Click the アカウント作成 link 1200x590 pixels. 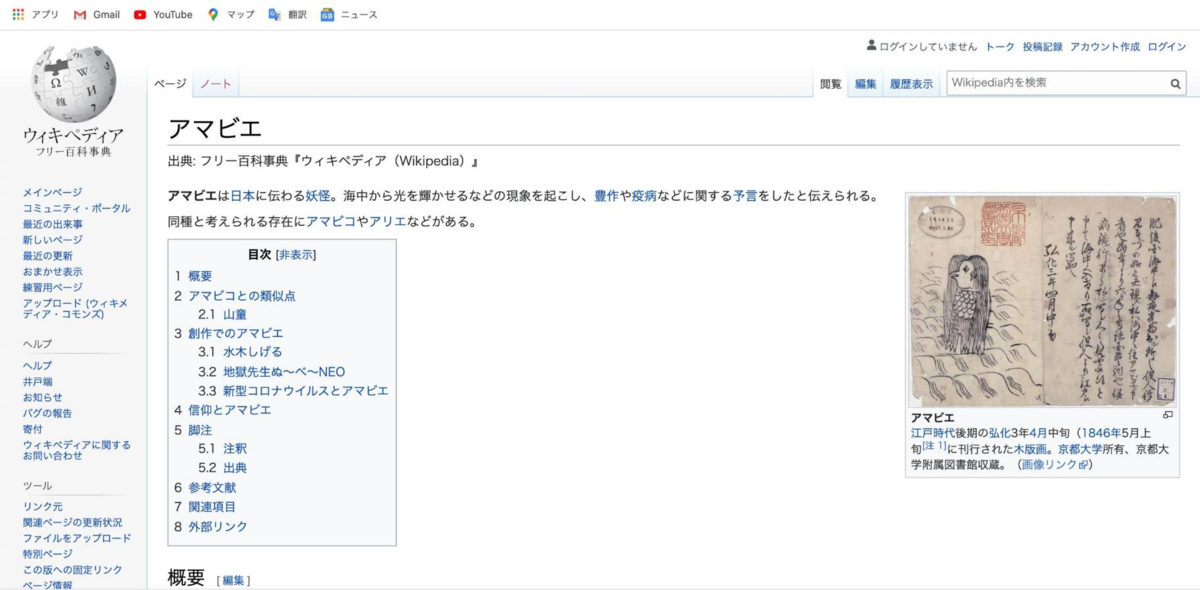pyautogui.click(x=1105, y=46)
